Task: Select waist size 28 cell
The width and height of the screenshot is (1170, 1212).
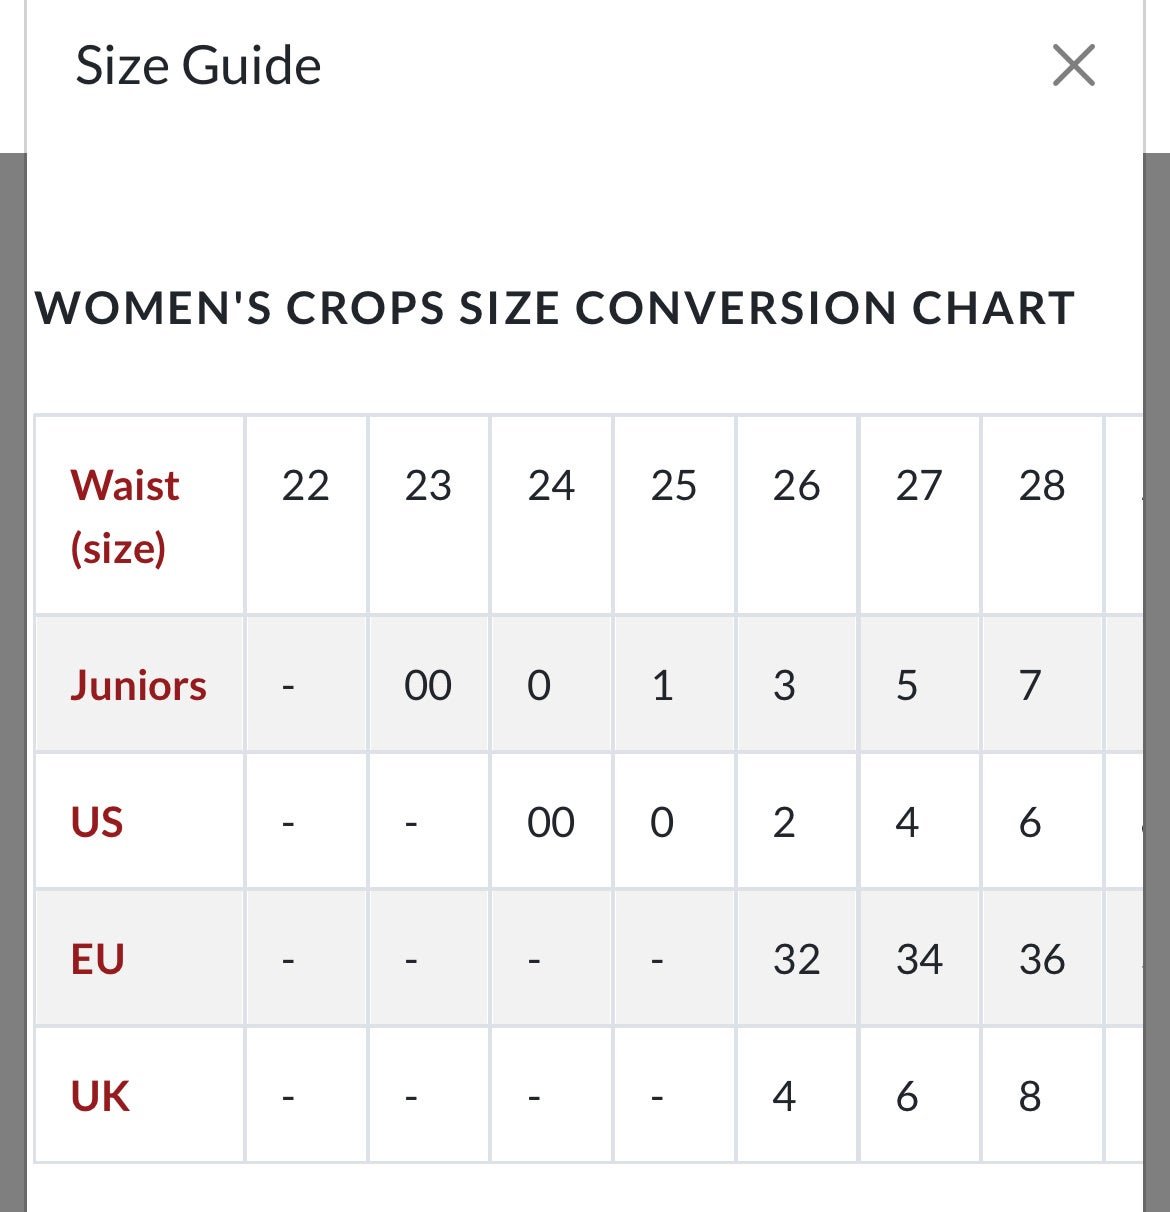Action: tap(1042, 515)
